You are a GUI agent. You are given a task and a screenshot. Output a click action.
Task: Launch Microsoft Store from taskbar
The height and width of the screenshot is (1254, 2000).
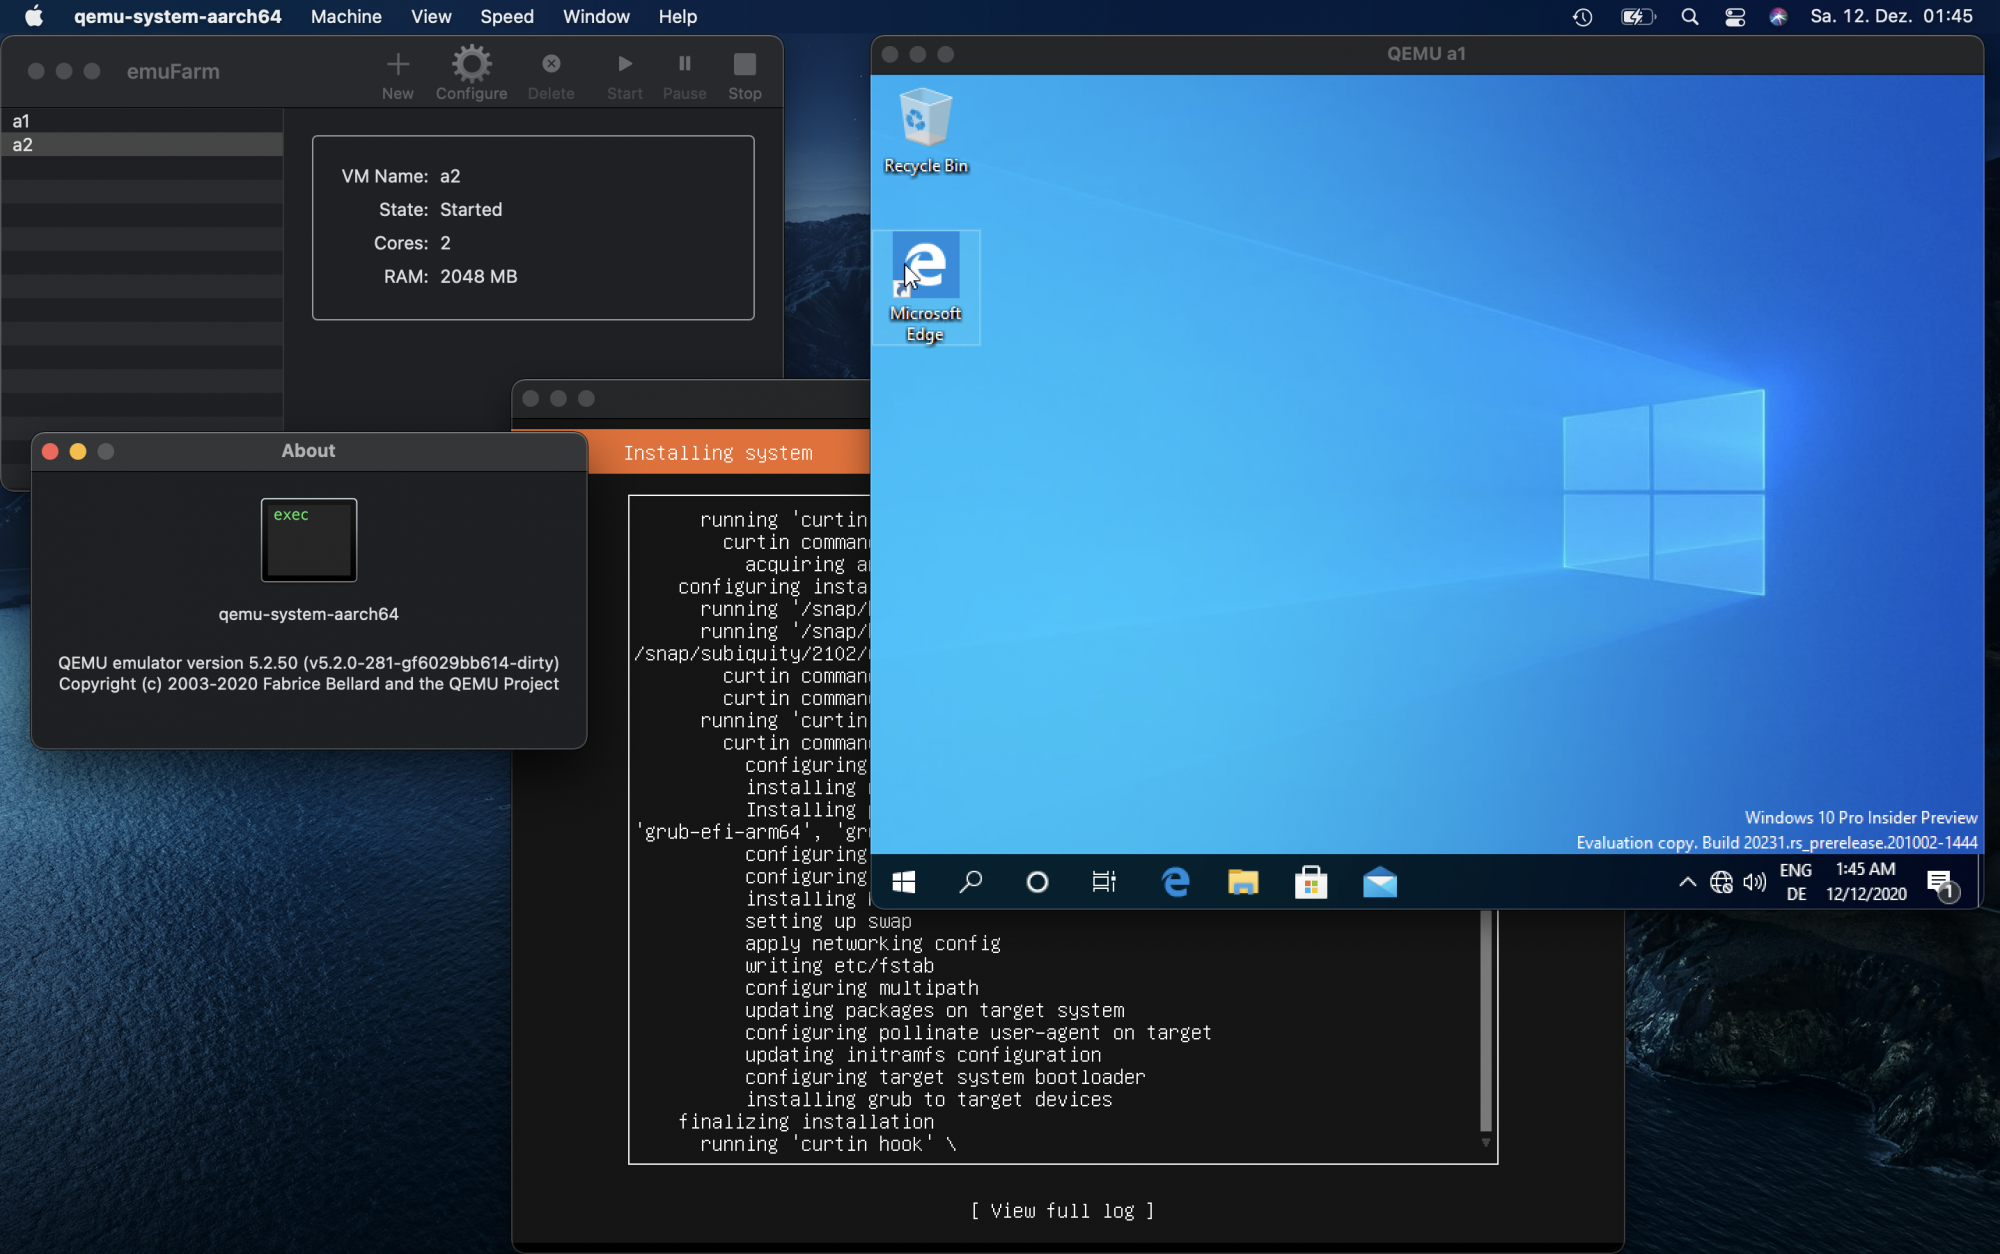[1310, 882]
